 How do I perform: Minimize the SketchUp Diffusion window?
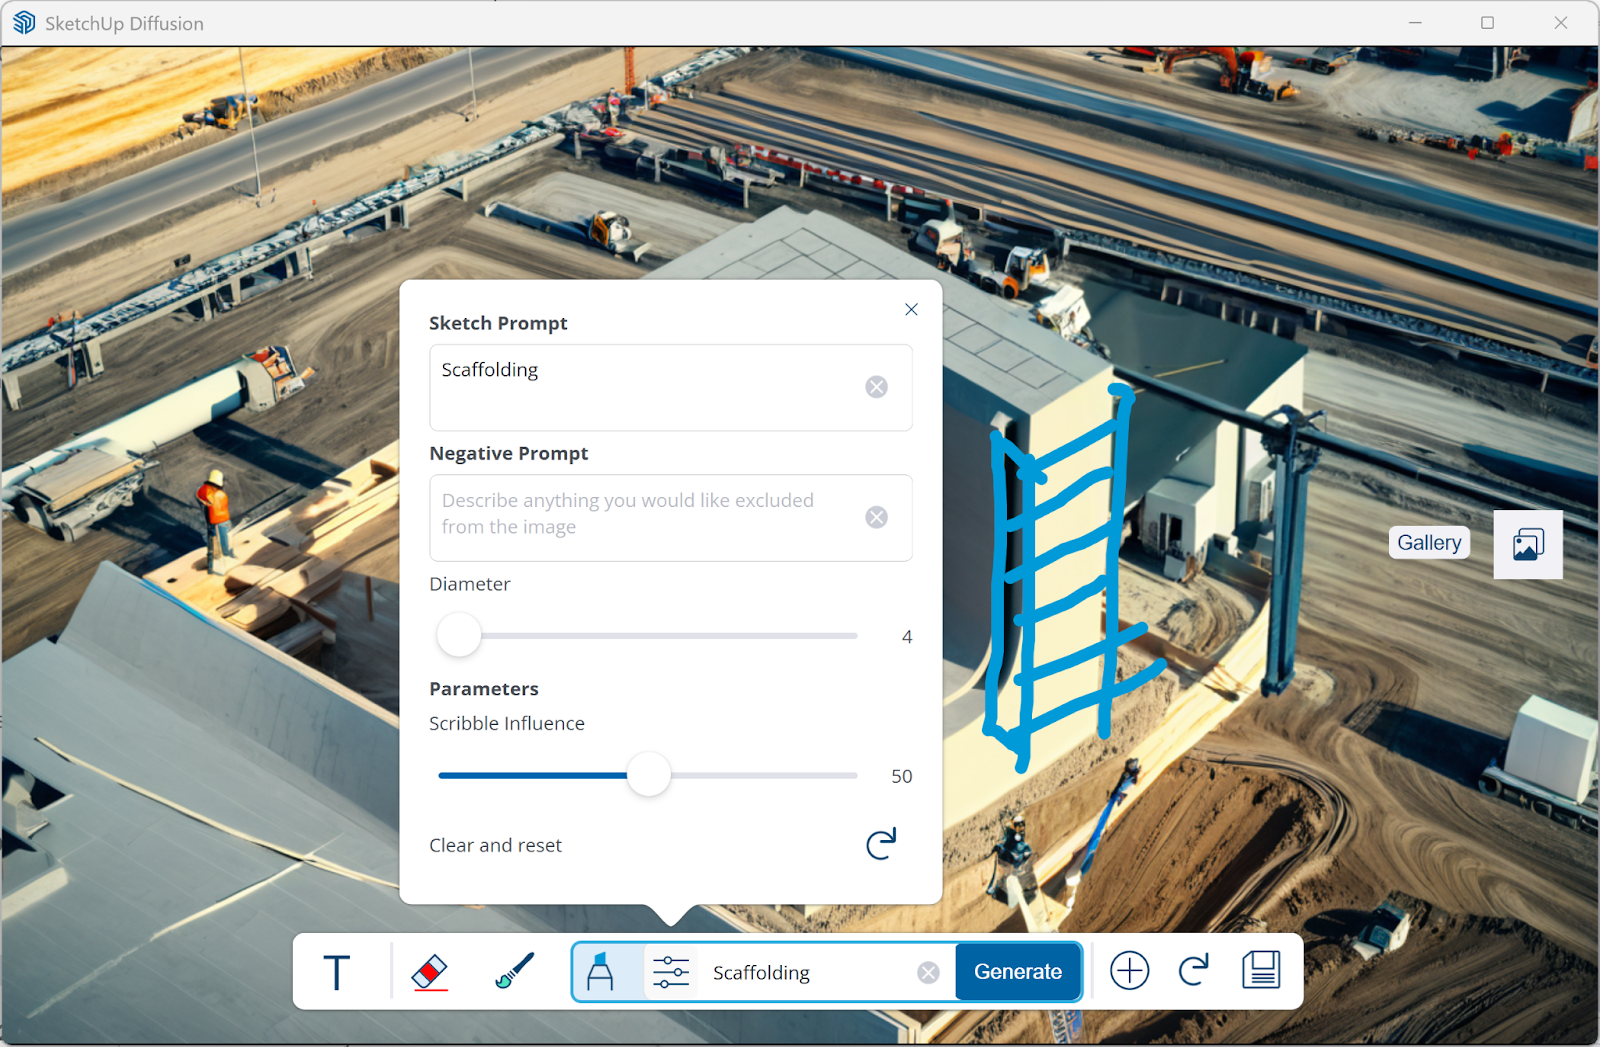tap(1415, 23)
